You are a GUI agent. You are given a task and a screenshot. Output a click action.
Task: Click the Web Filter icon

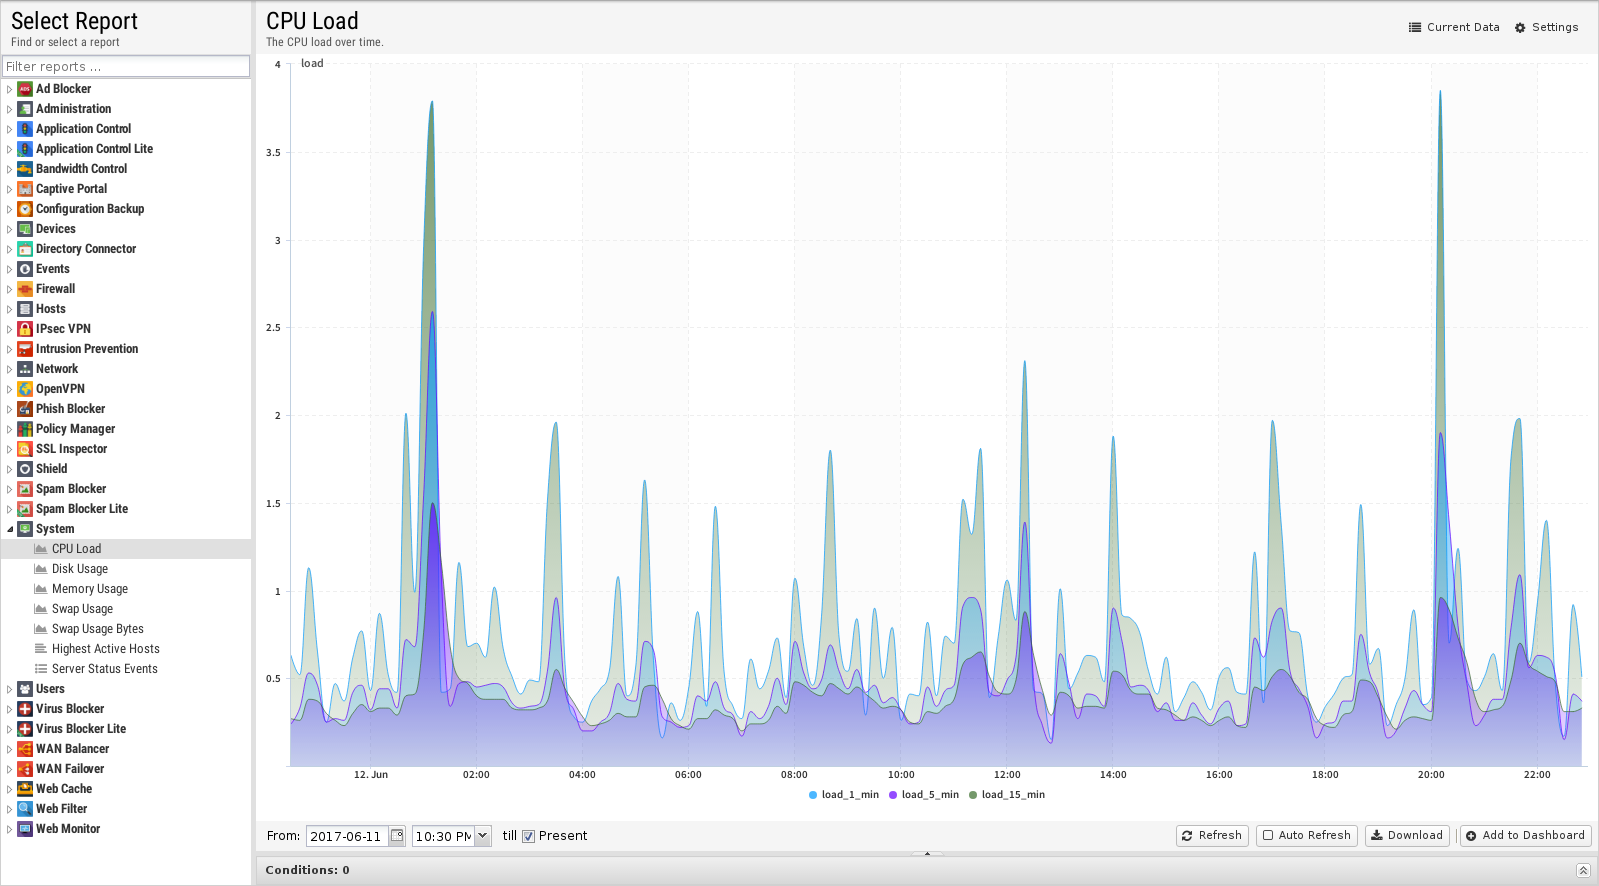click(25, 809)
